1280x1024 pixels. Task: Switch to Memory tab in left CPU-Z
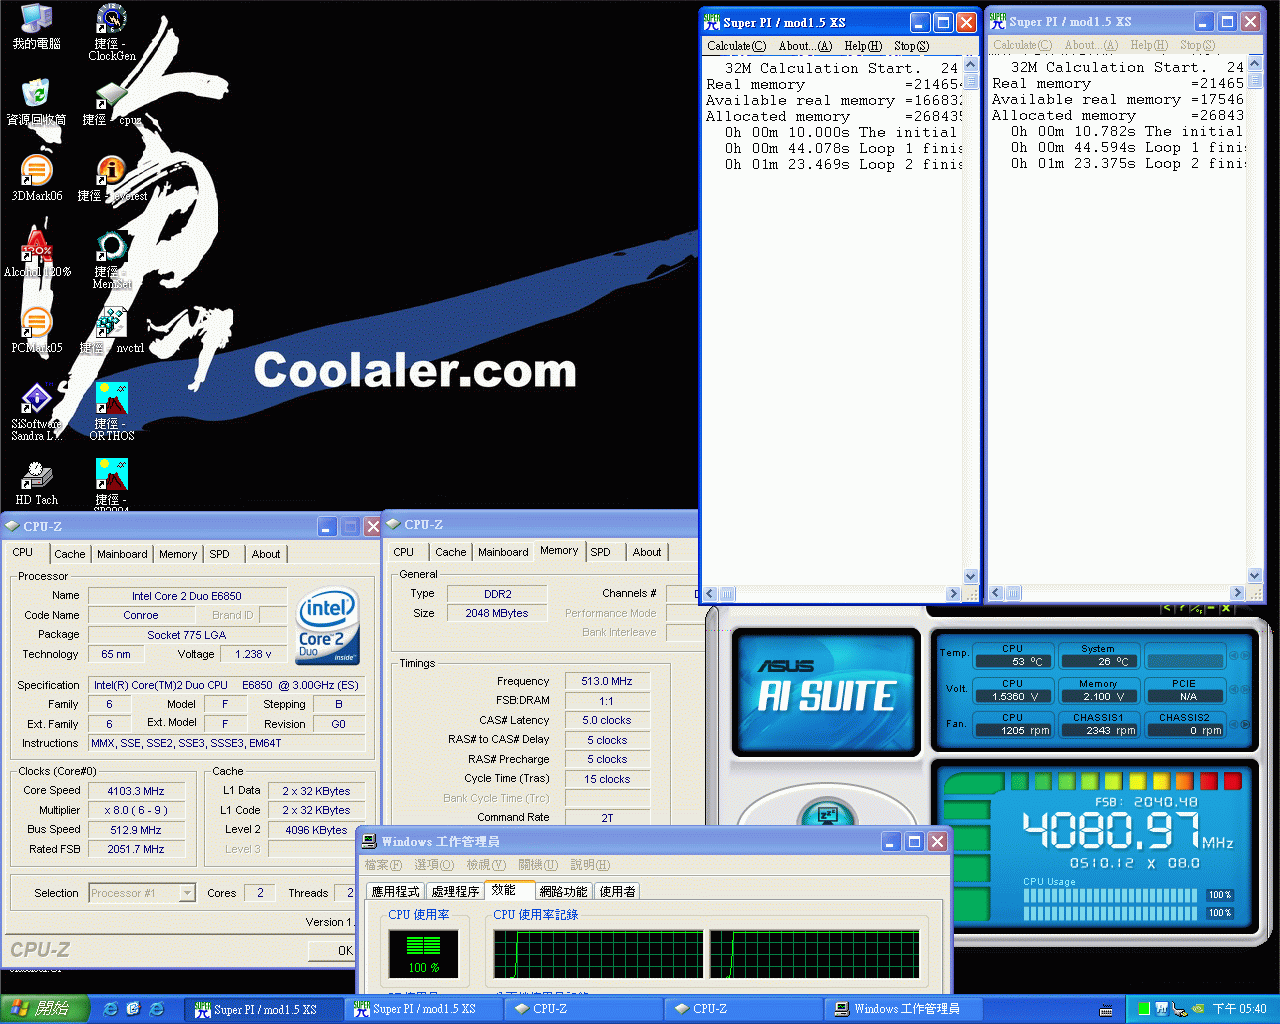coord(178,554)
